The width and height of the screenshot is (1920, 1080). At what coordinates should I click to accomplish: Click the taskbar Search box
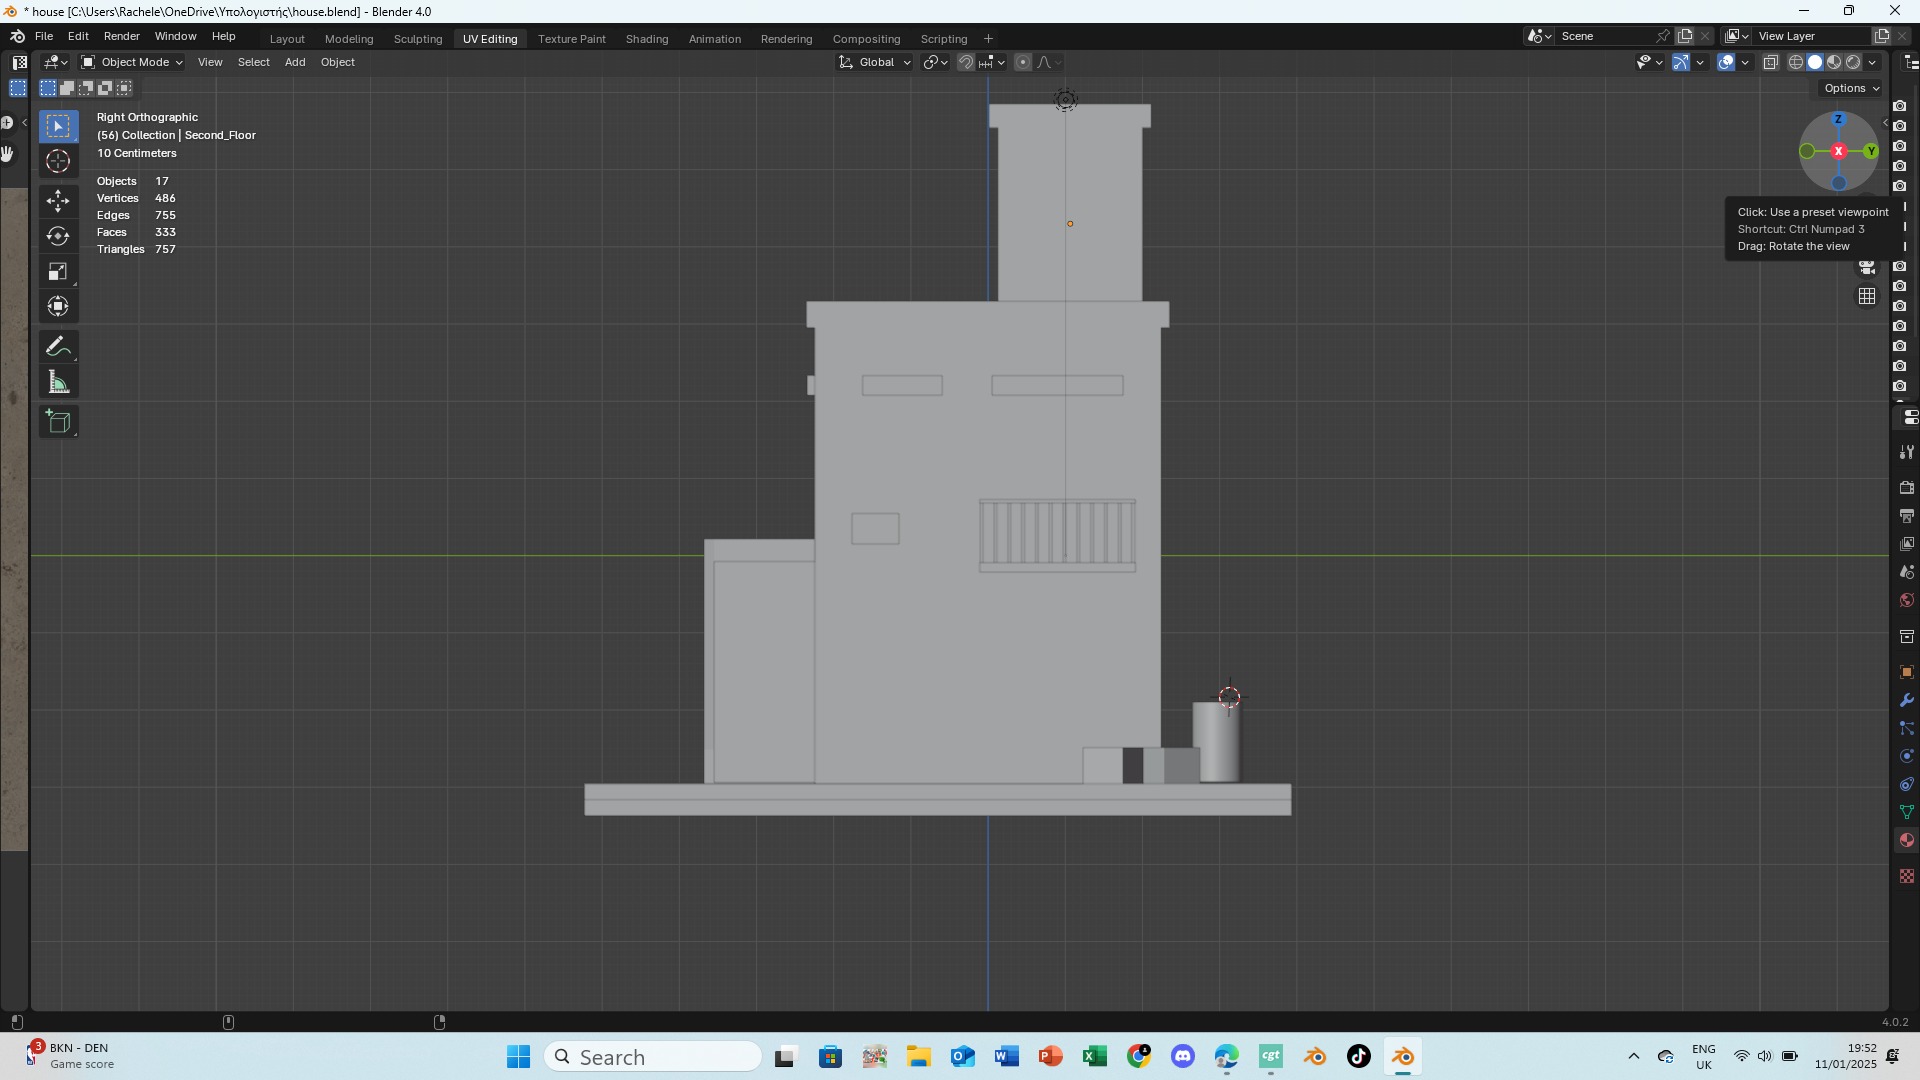[653, 1057]
